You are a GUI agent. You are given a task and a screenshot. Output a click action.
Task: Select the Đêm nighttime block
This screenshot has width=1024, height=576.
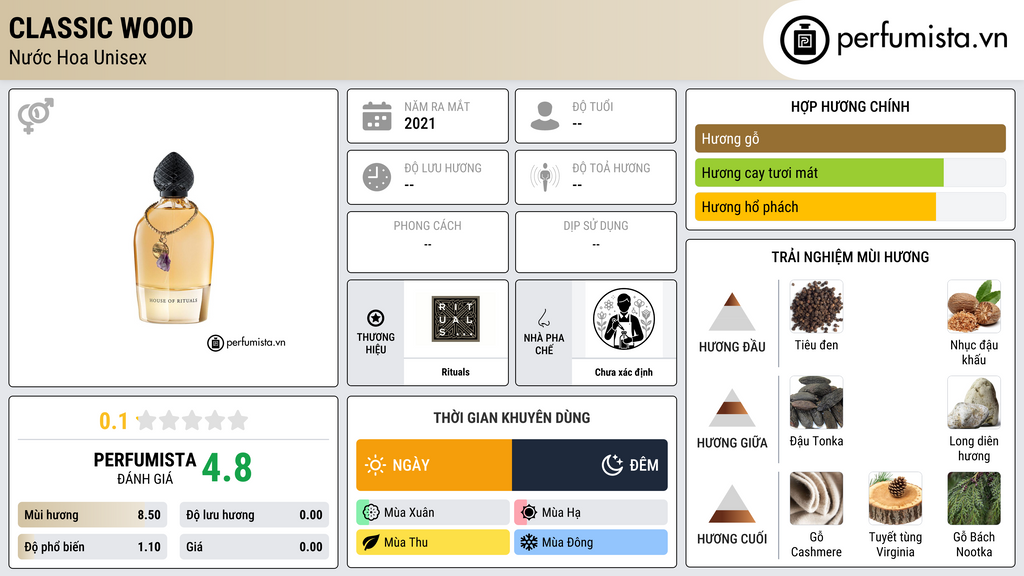tap(590, 465)
